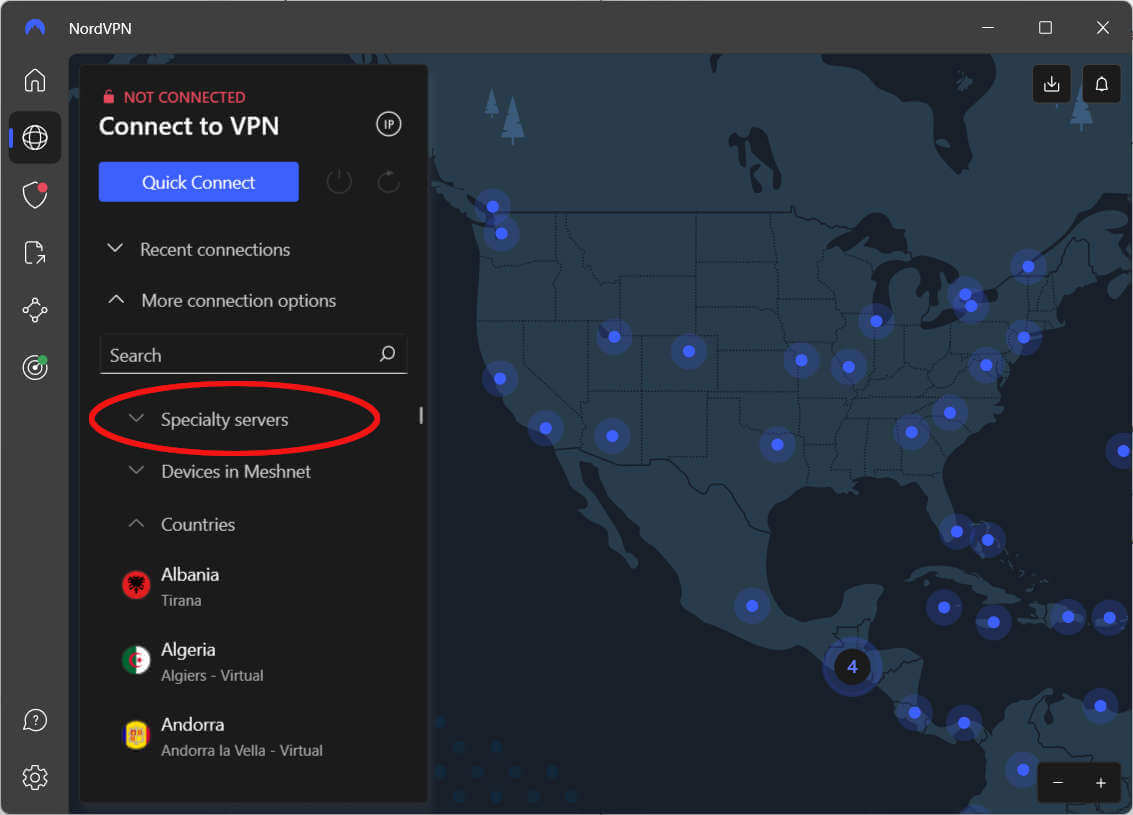This screenshot has height=815, width=1133.
Task: Open the Meshnet nodes sidebar icon
Action: (35, 311)
